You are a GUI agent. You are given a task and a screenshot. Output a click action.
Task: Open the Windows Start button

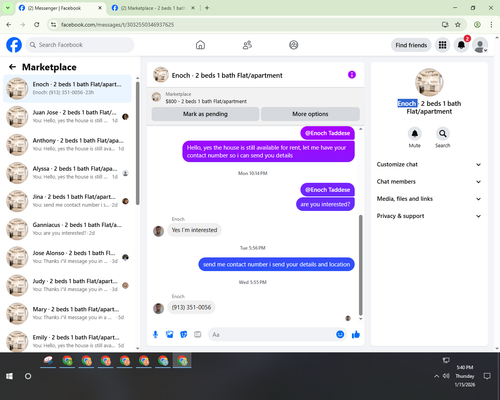(9, 376)
